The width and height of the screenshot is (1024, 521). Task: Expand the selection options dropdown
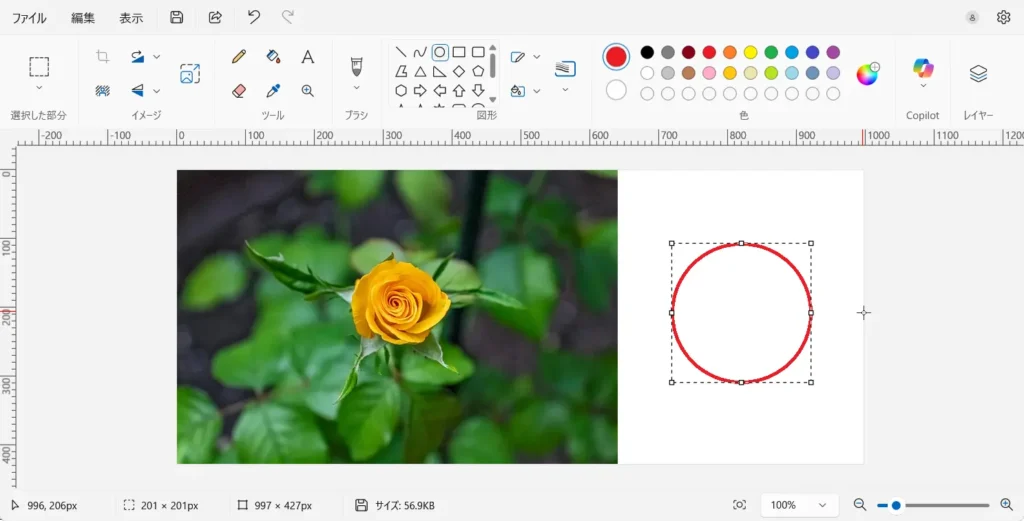pyautogui.click(x=39, y=87)
